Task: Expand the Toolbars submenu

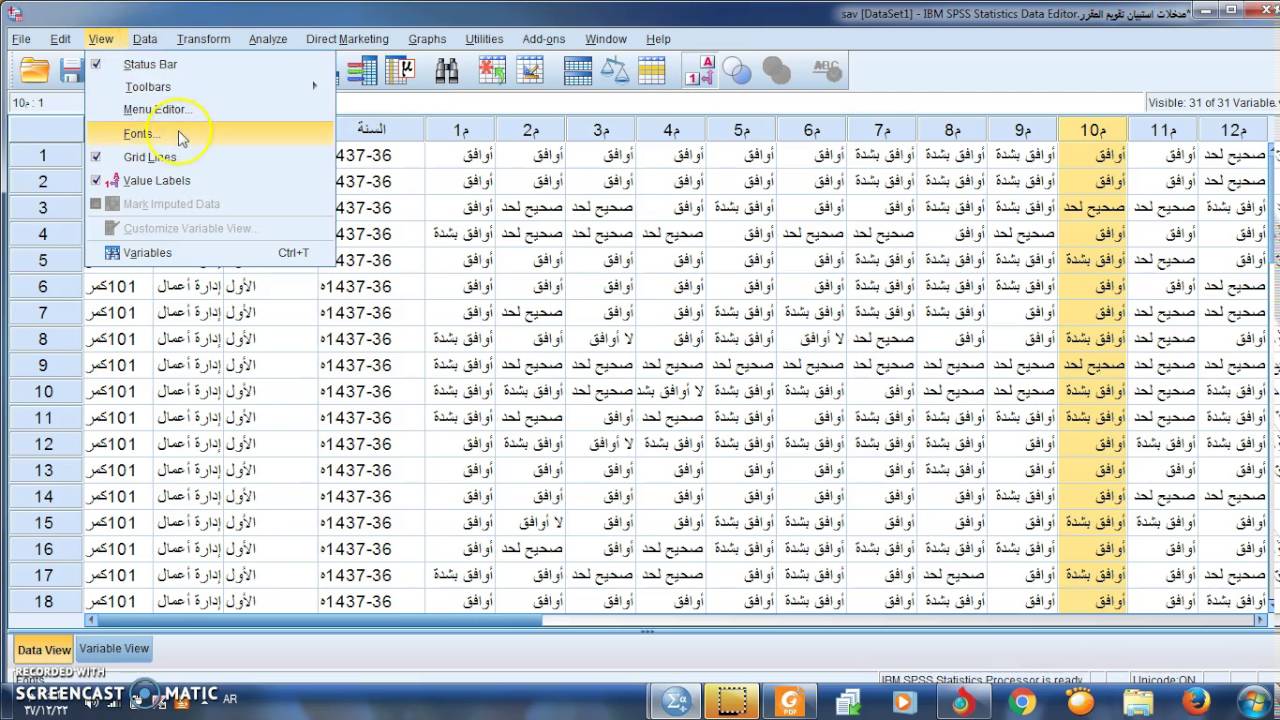Action: (x=147, y=87)
